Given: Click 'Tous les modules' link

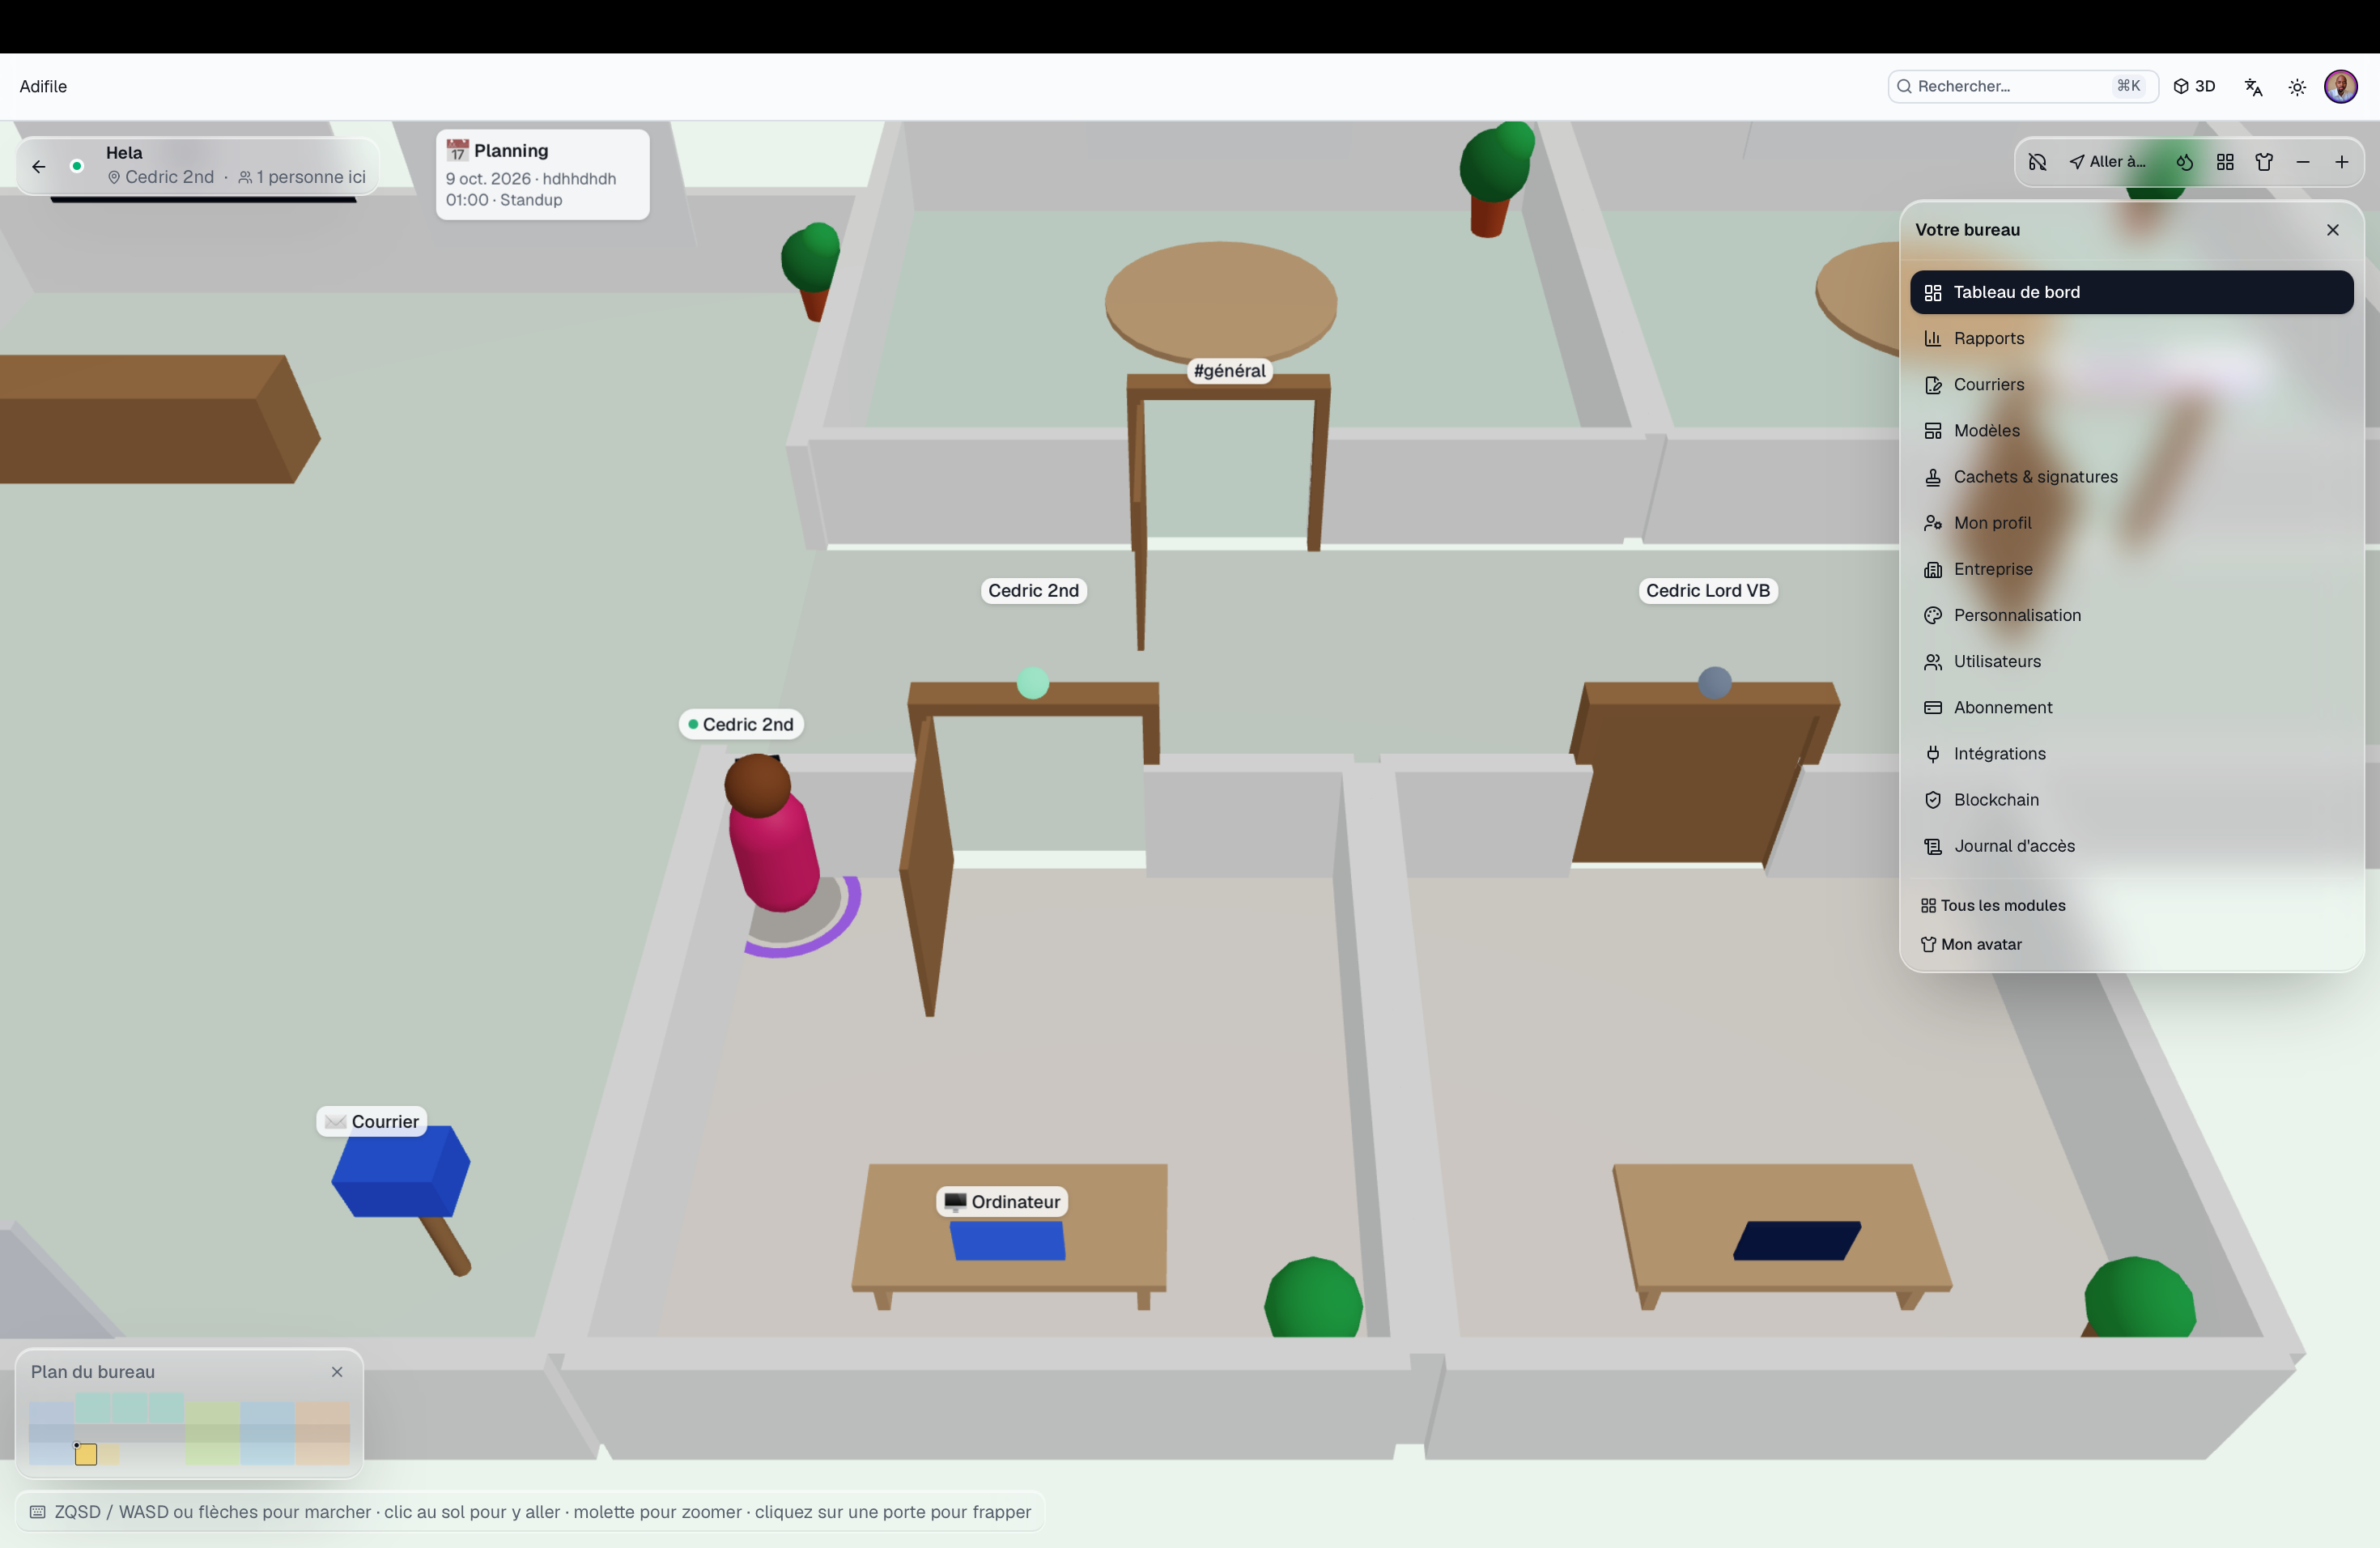Looking at the screenshot, I should 1993,905.
